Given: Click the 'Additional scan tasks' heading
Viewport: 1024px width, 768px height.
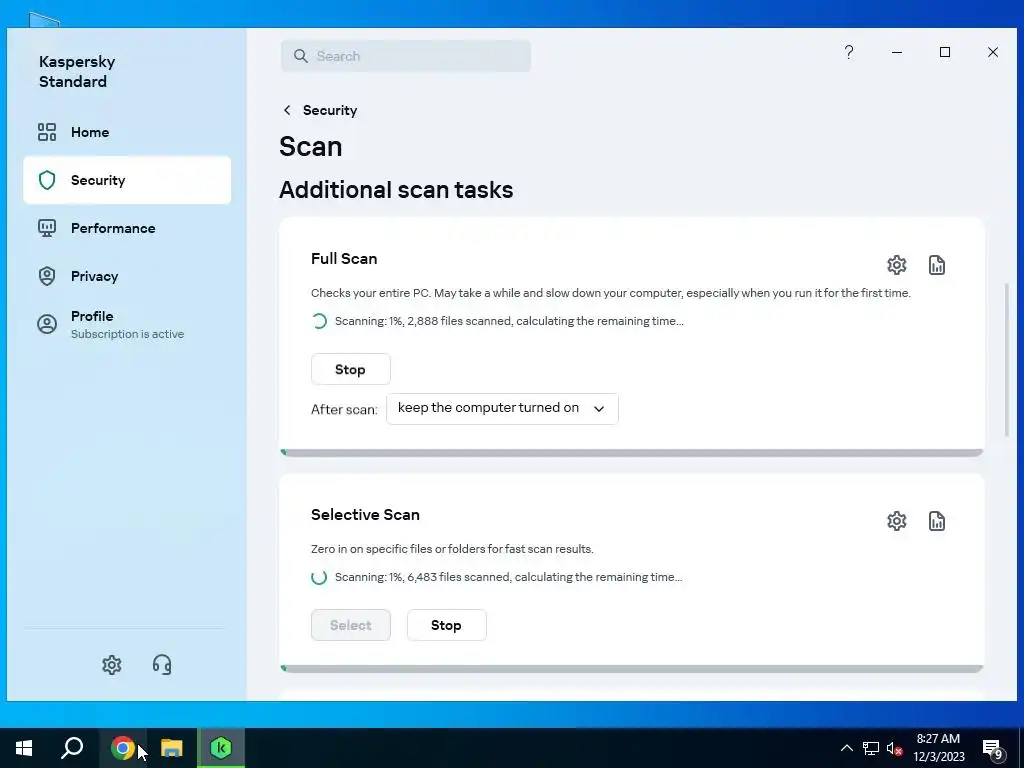Looking at the screenshot, I should (396, 190).
